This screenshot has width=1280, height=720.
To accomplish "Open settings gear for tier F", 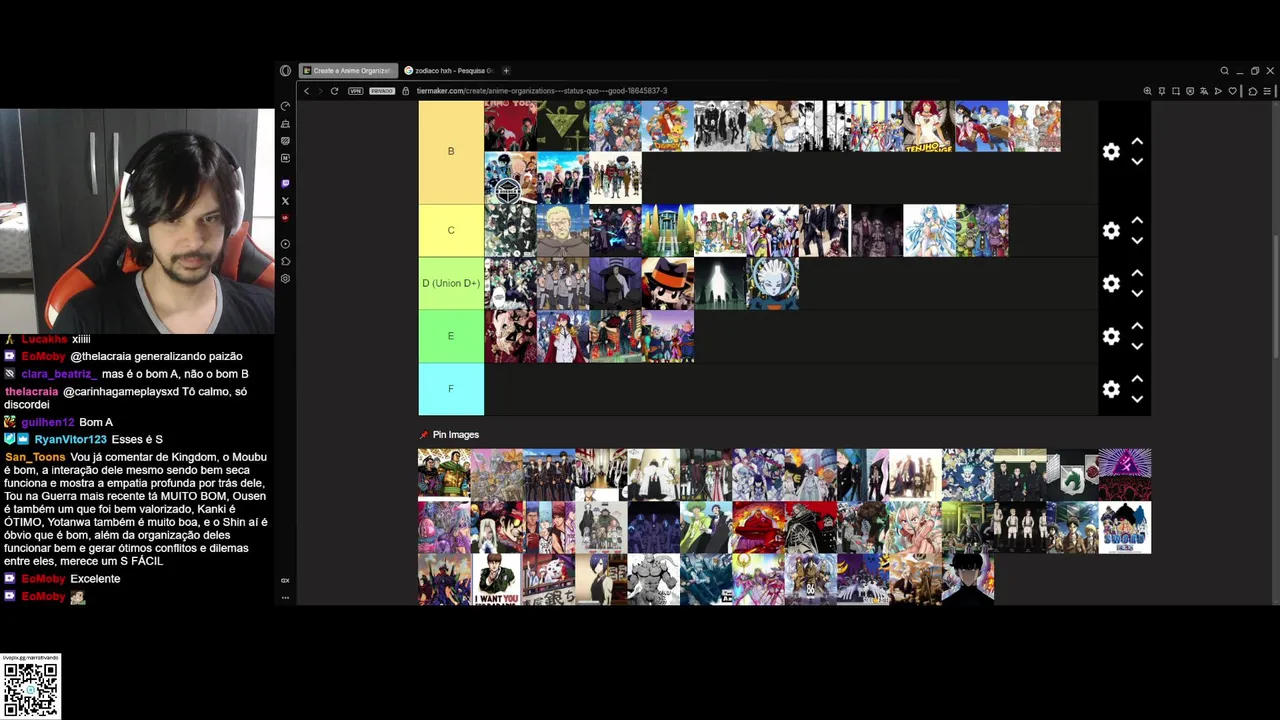I will pos(1111,389).
